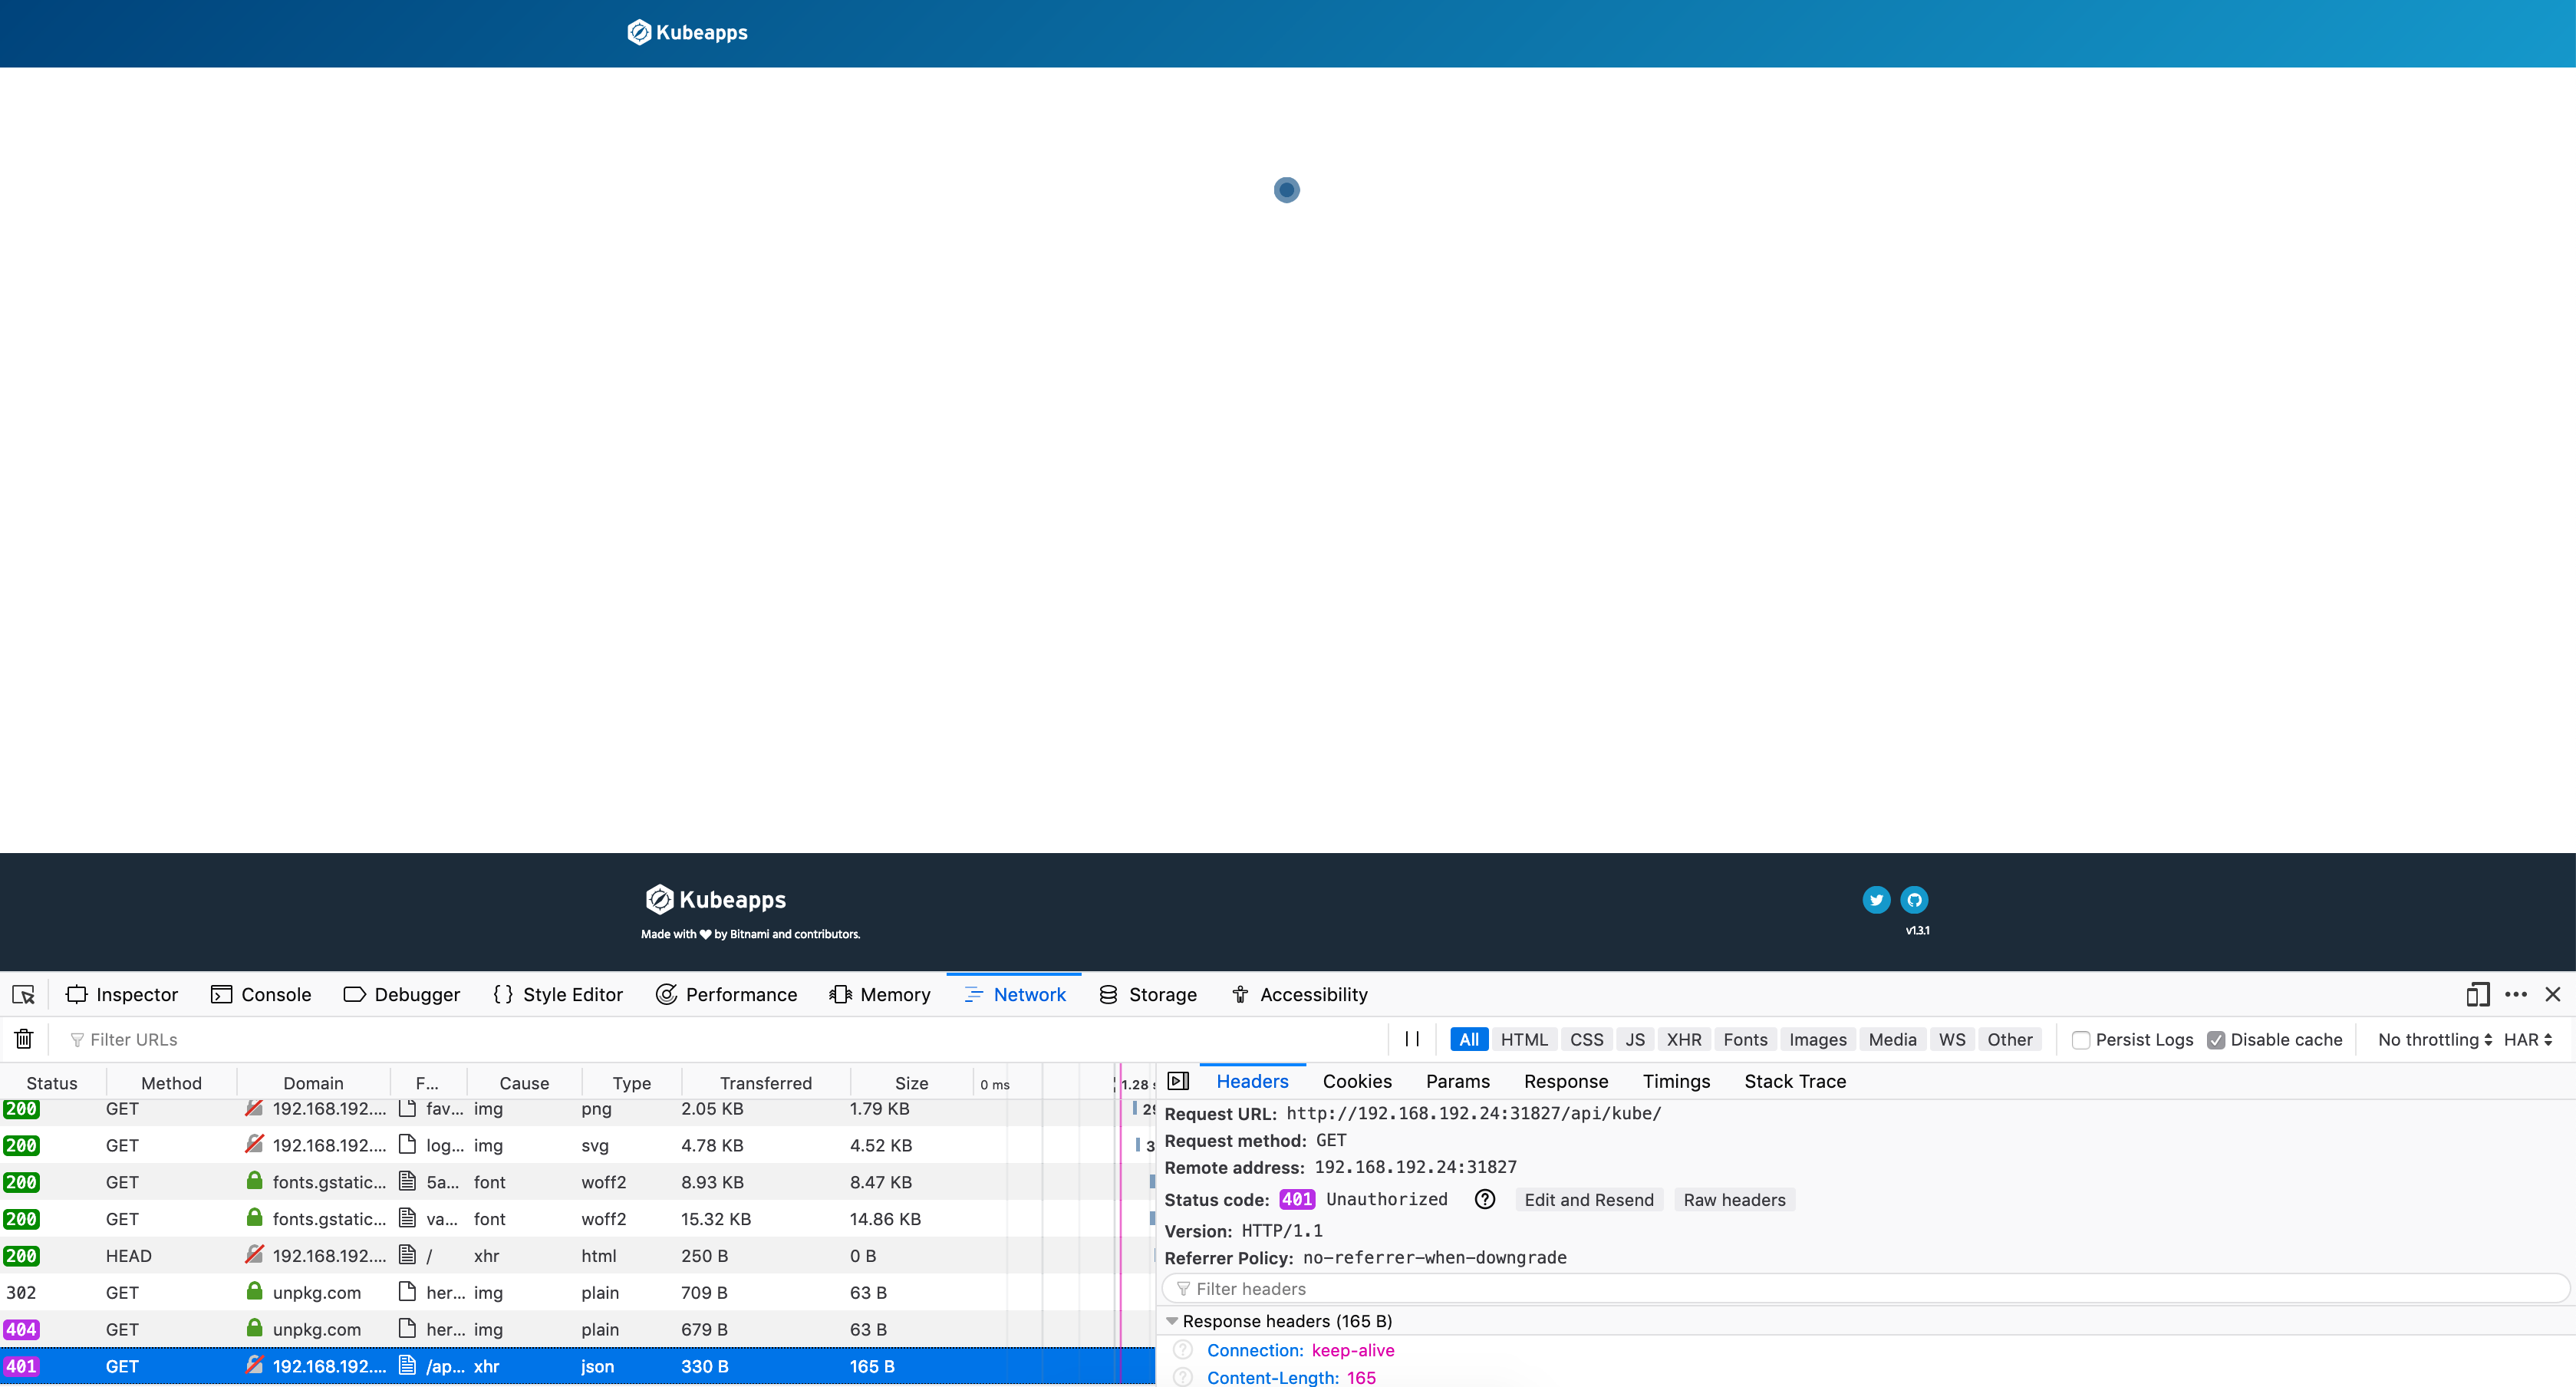Viewport: 2576px width, 1387px height.
Task: Pause network recording
Action: [x=1412, y=1039]
